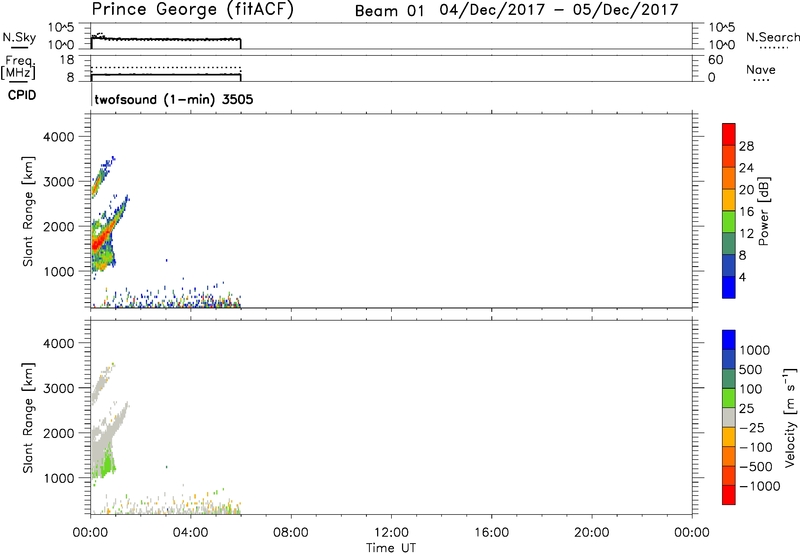
Task: Click the green positive-velocity patch in velocity panel
Action: (x=106, y=463)
